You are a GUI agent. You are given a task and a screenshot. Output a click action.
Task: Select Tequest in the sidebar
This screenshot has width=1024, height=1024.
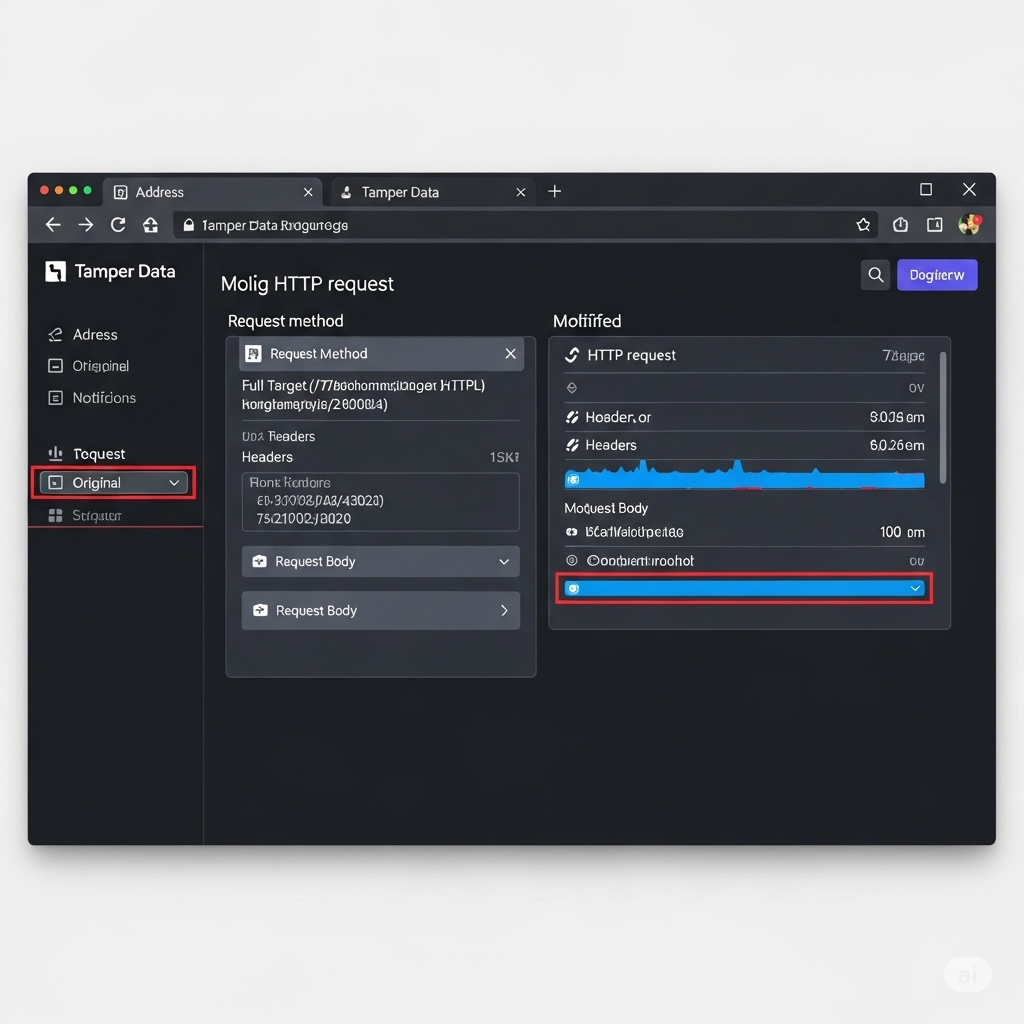pyautogui.click(x=99, y=454)
